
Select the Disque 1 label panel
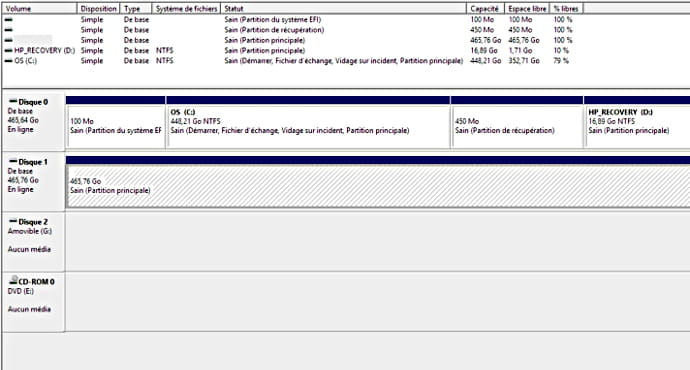coord(33,181)
